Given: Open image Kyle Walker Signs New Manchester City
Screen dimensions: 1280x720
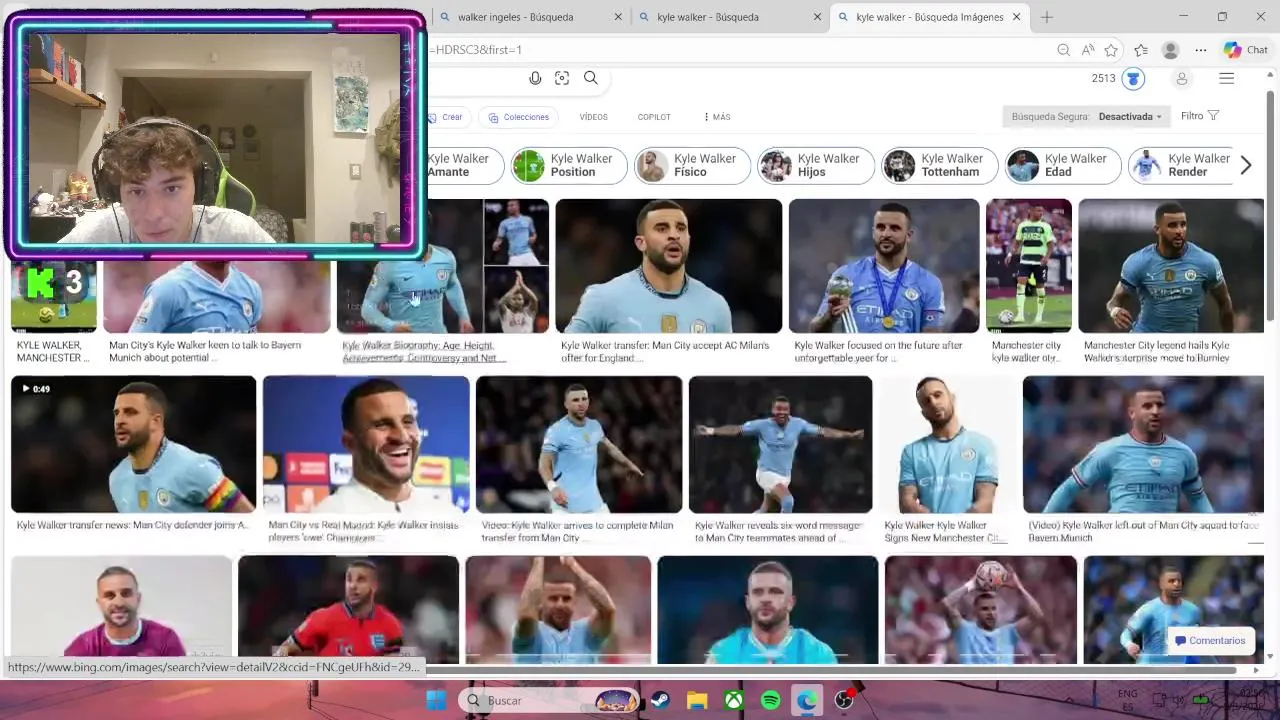Looking at the screenshot, I should [x=947, y=444].
